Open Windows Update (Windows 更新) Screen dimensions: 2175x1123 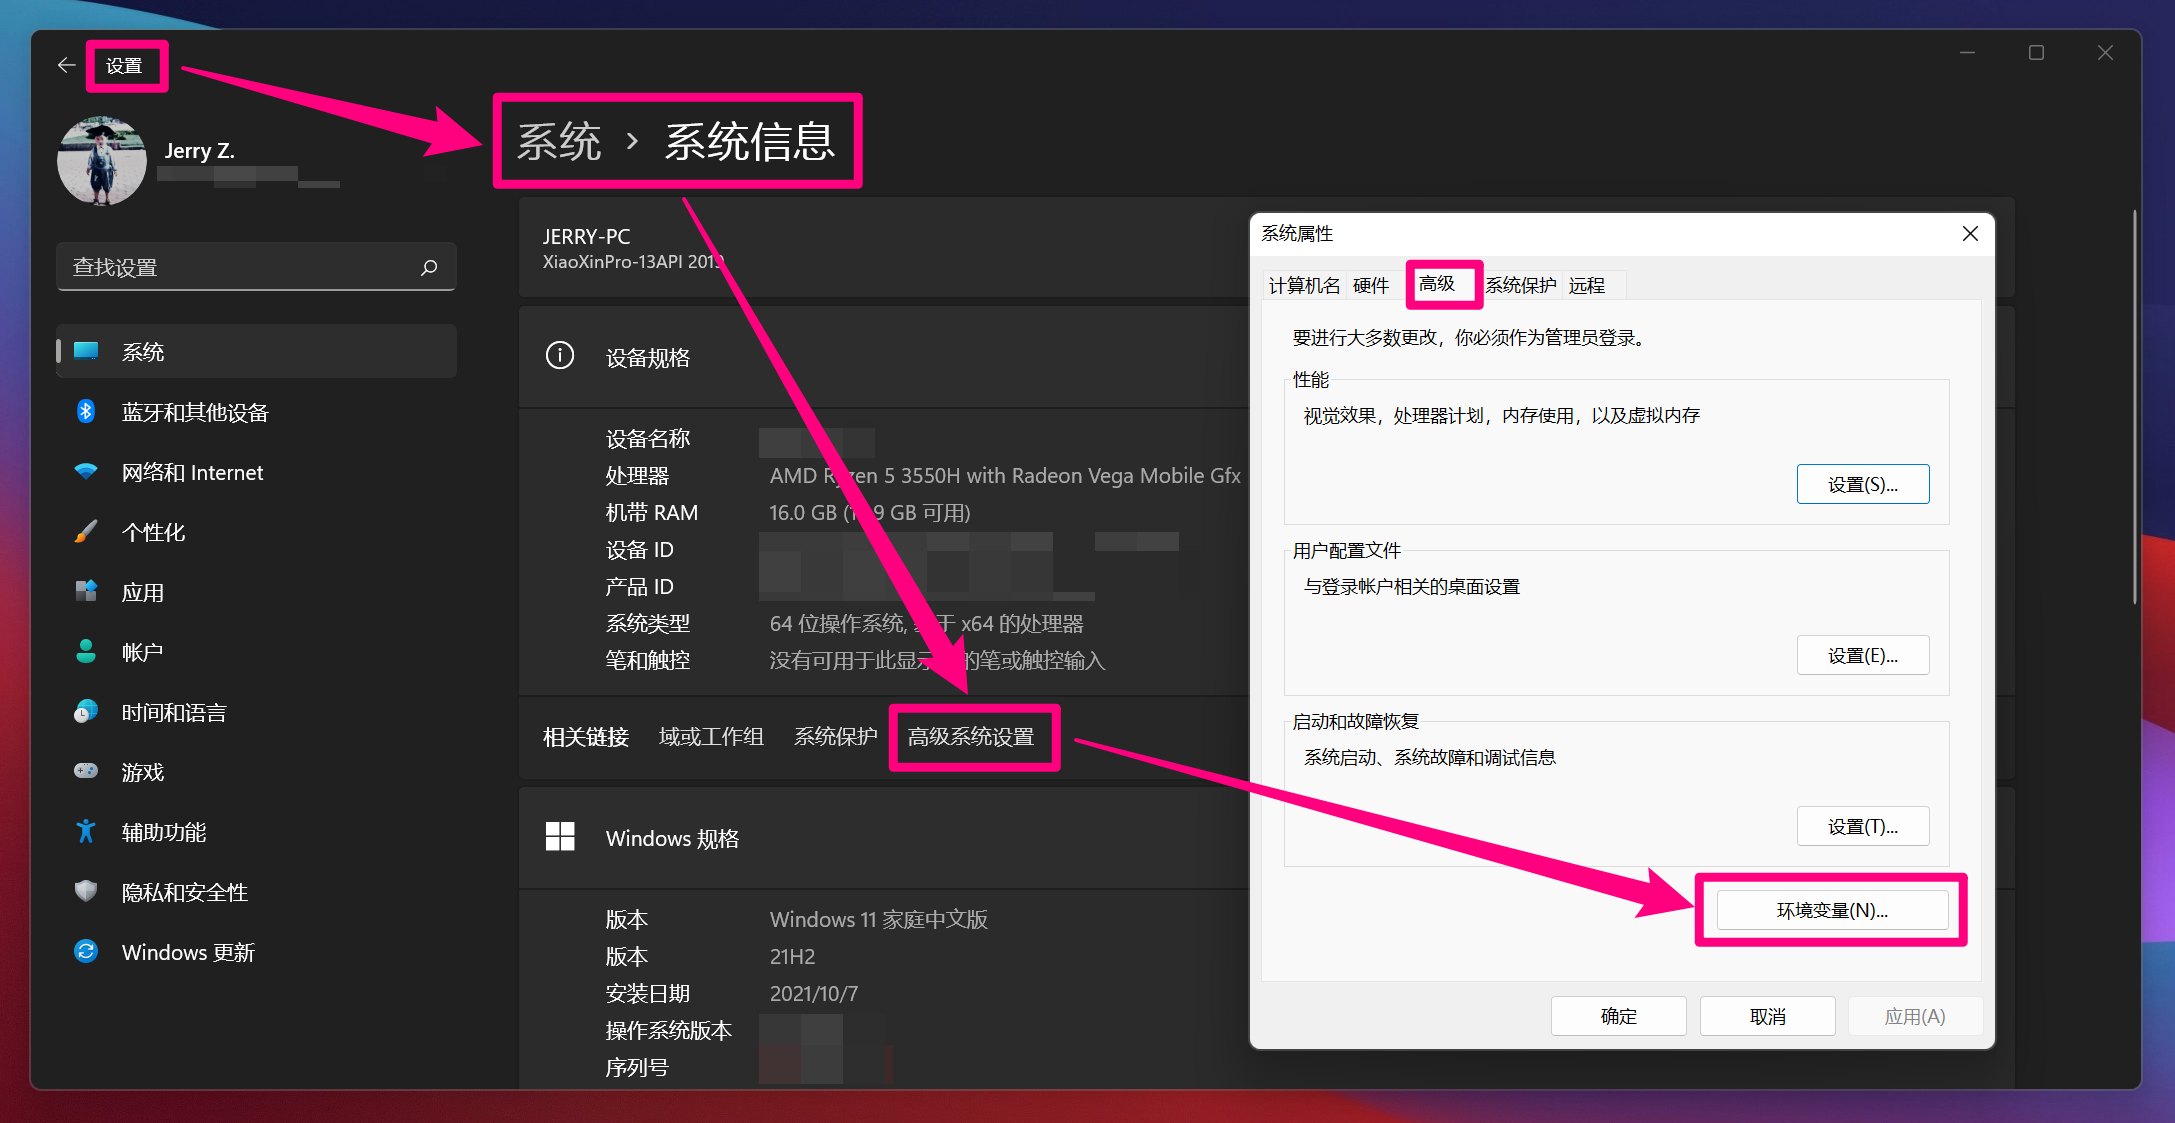point(188,952)
